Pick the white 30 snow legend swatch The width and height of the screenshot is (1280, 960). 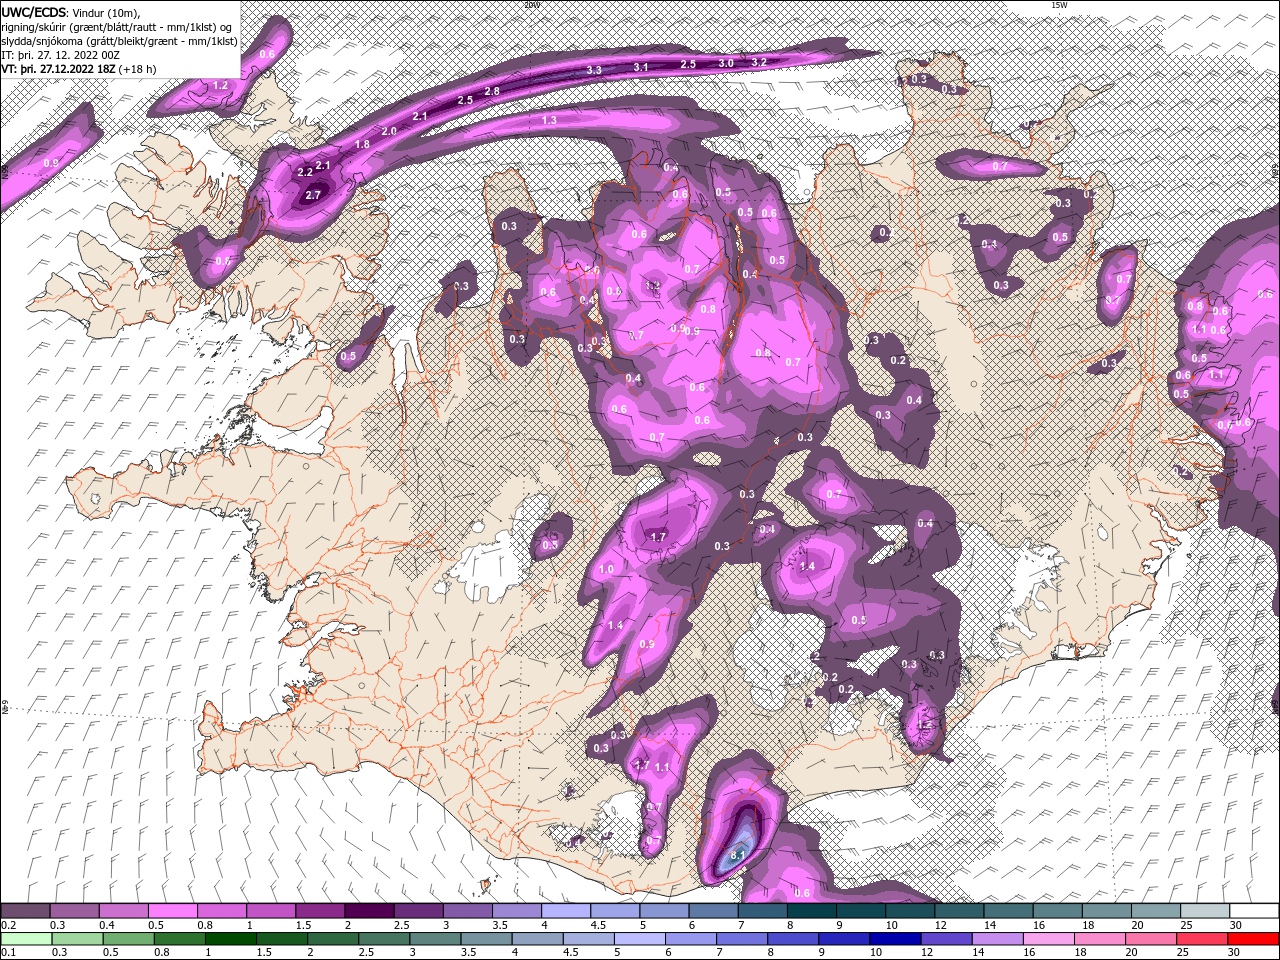(x=1253, y=911)
